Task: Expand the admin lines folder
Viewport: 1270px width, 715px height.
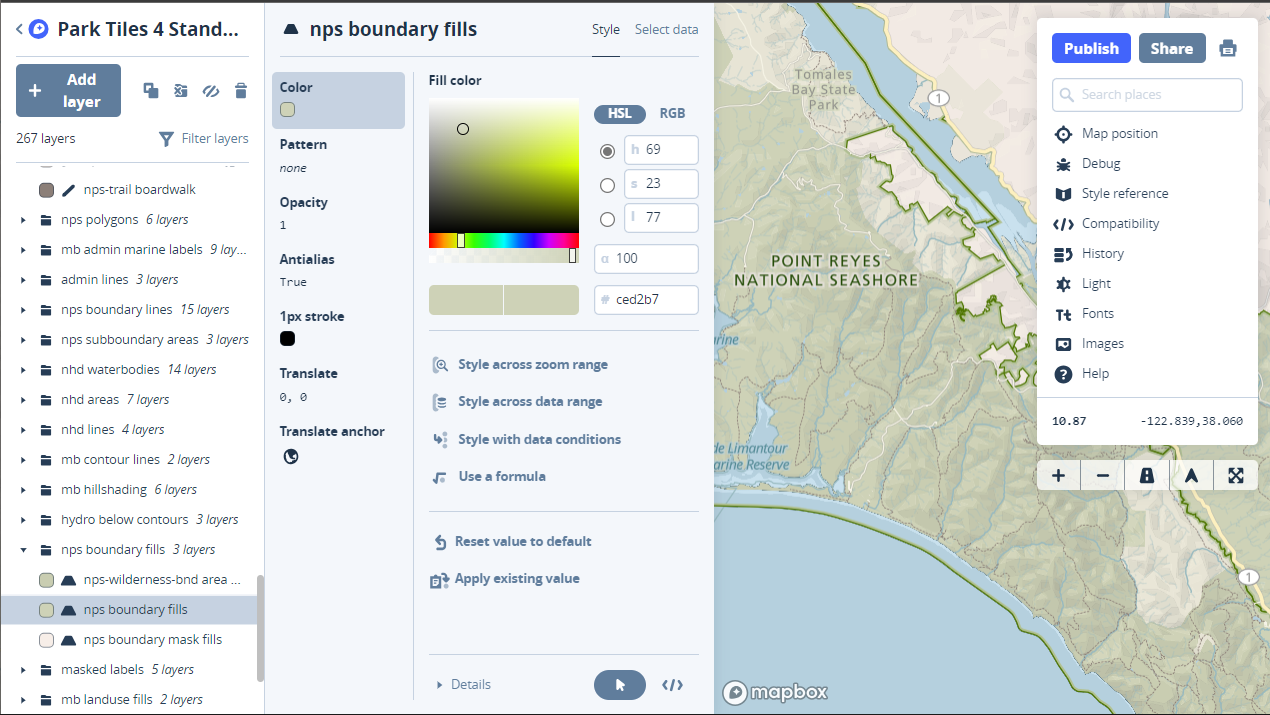Action: click(23, 280)
